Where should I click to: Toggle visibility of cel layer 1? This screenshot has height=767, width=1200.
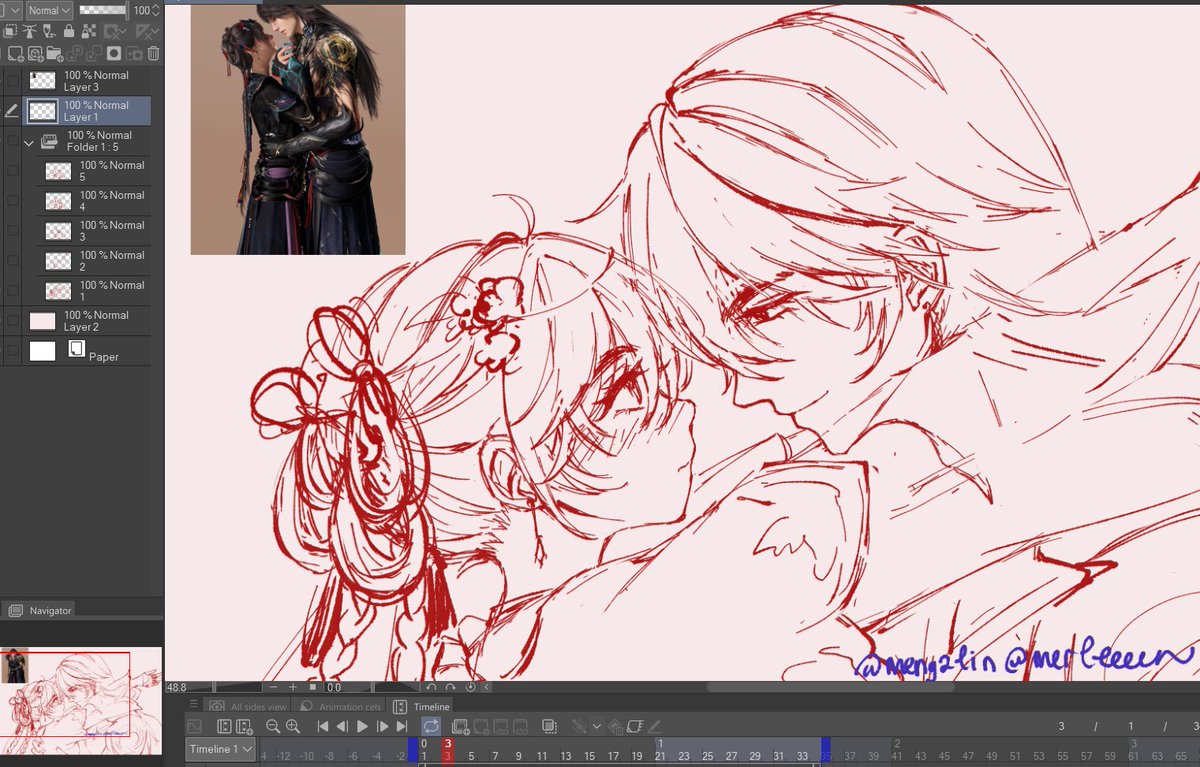coord(12,291)
